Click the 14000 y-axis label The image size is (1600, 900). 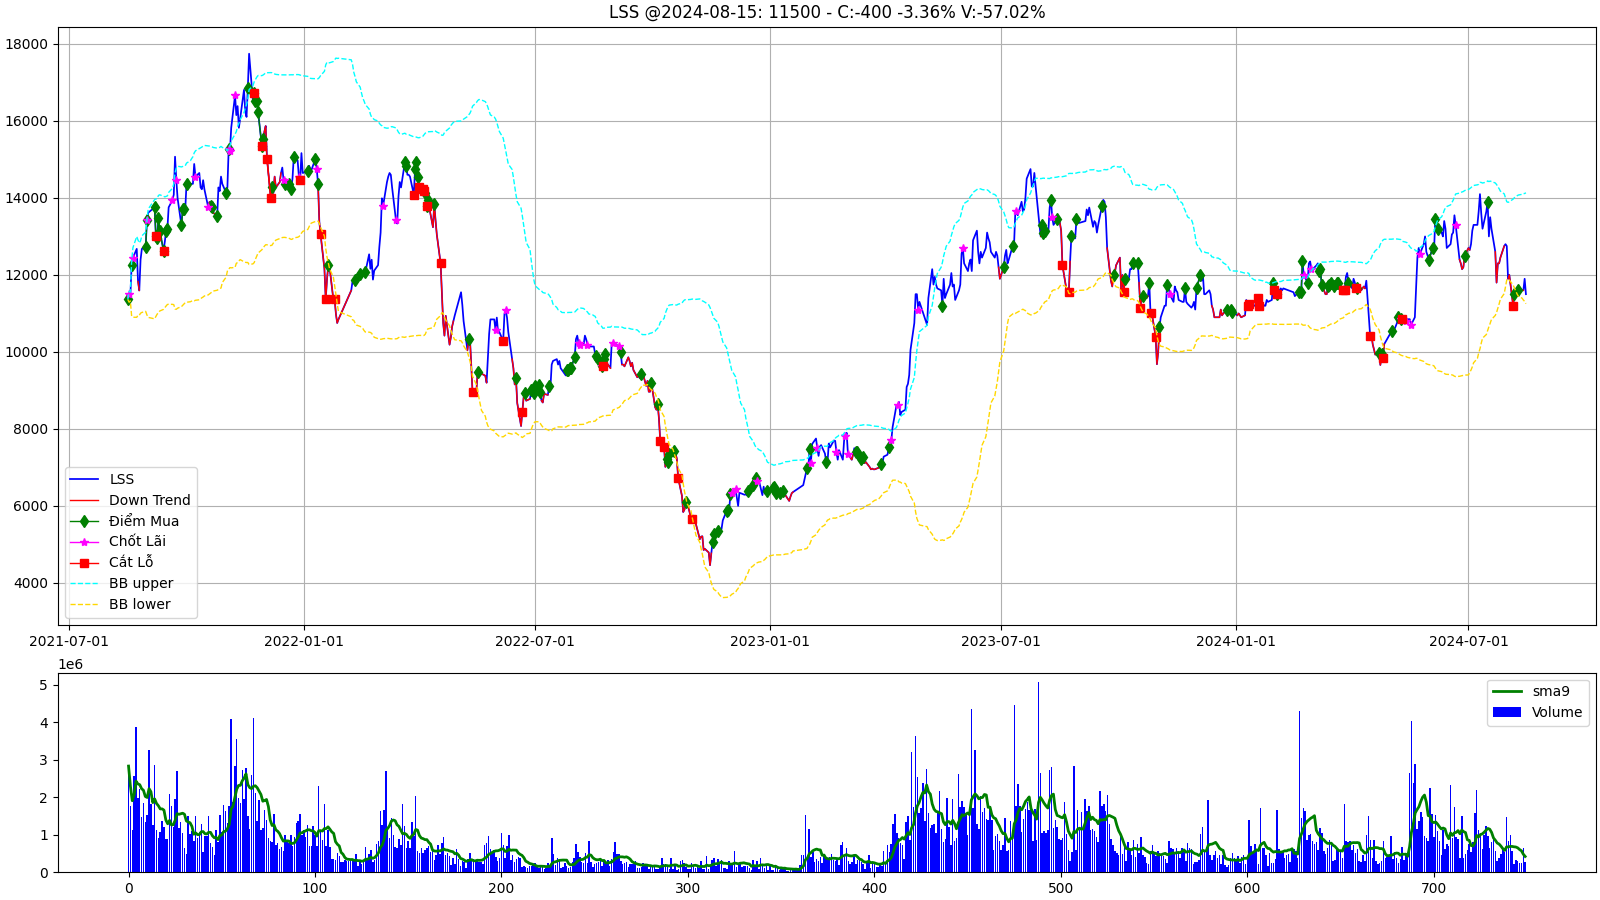tap(26, 198)
